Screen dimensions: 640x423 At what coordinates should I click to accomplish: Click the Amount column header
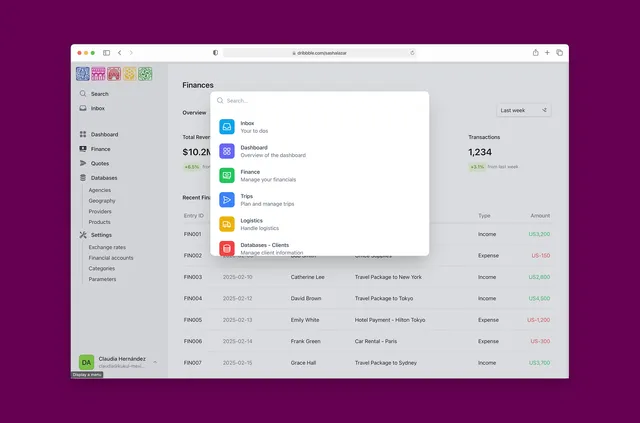click(x=540, y=216)
